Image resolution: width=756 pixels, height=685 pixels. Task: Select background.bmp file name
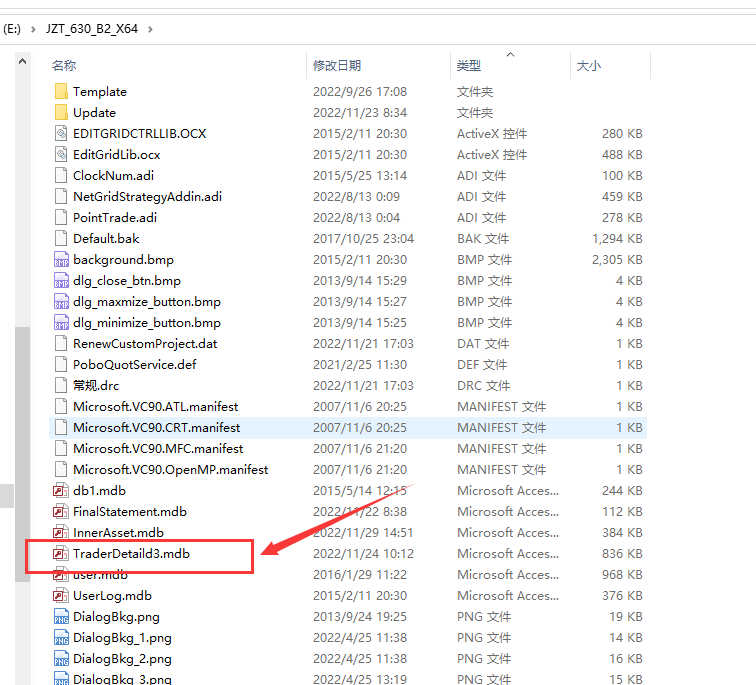123,260
